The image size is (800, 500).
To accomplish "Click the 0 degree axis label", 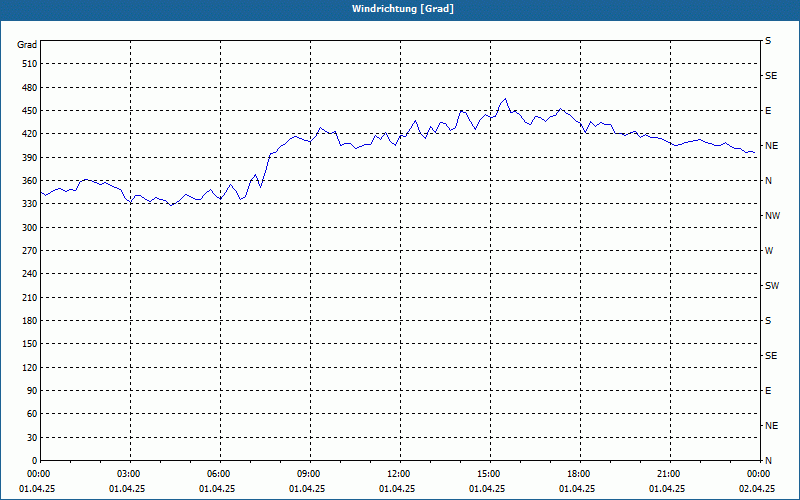I will pyautogui.click(x=34, y=461).
